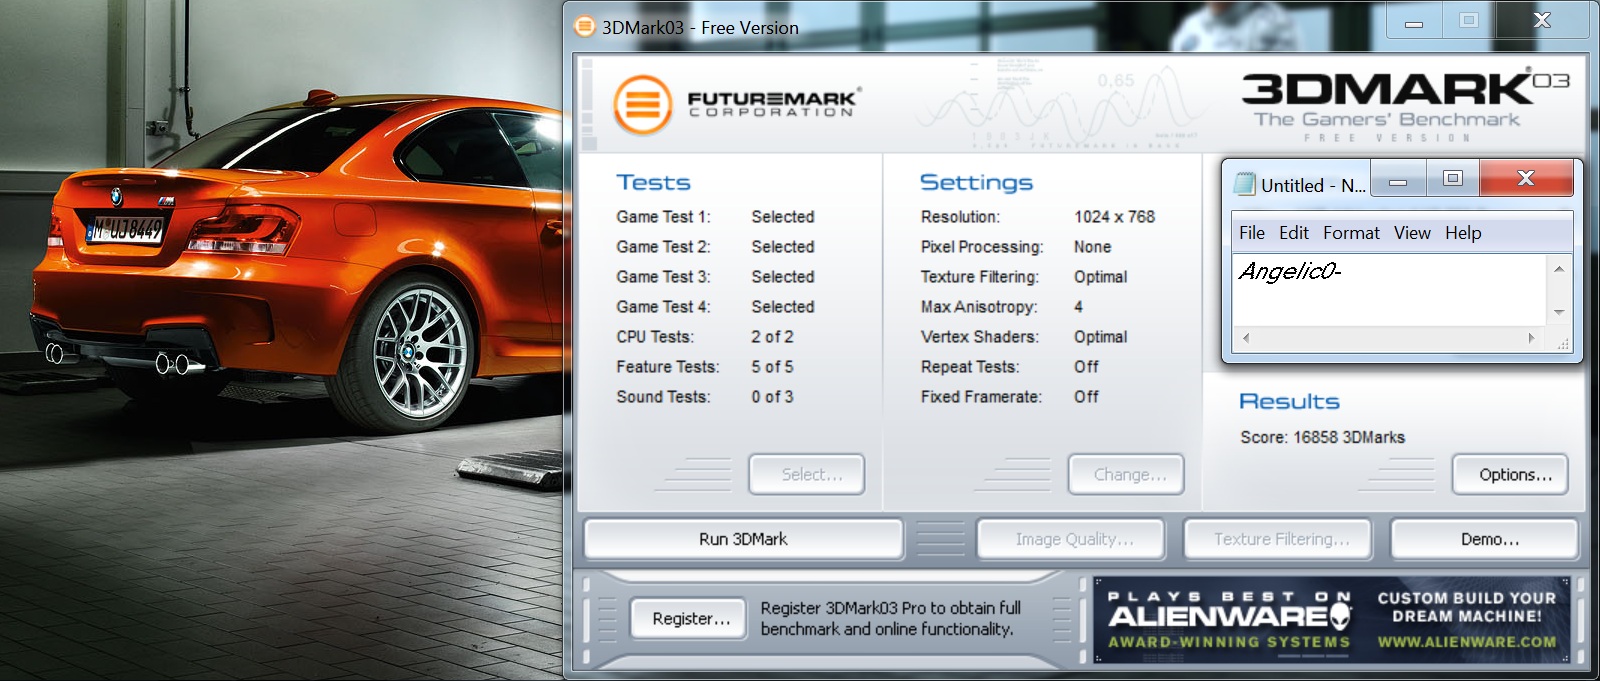Open the File menu in Notepad

click(x=1251, y=233)
